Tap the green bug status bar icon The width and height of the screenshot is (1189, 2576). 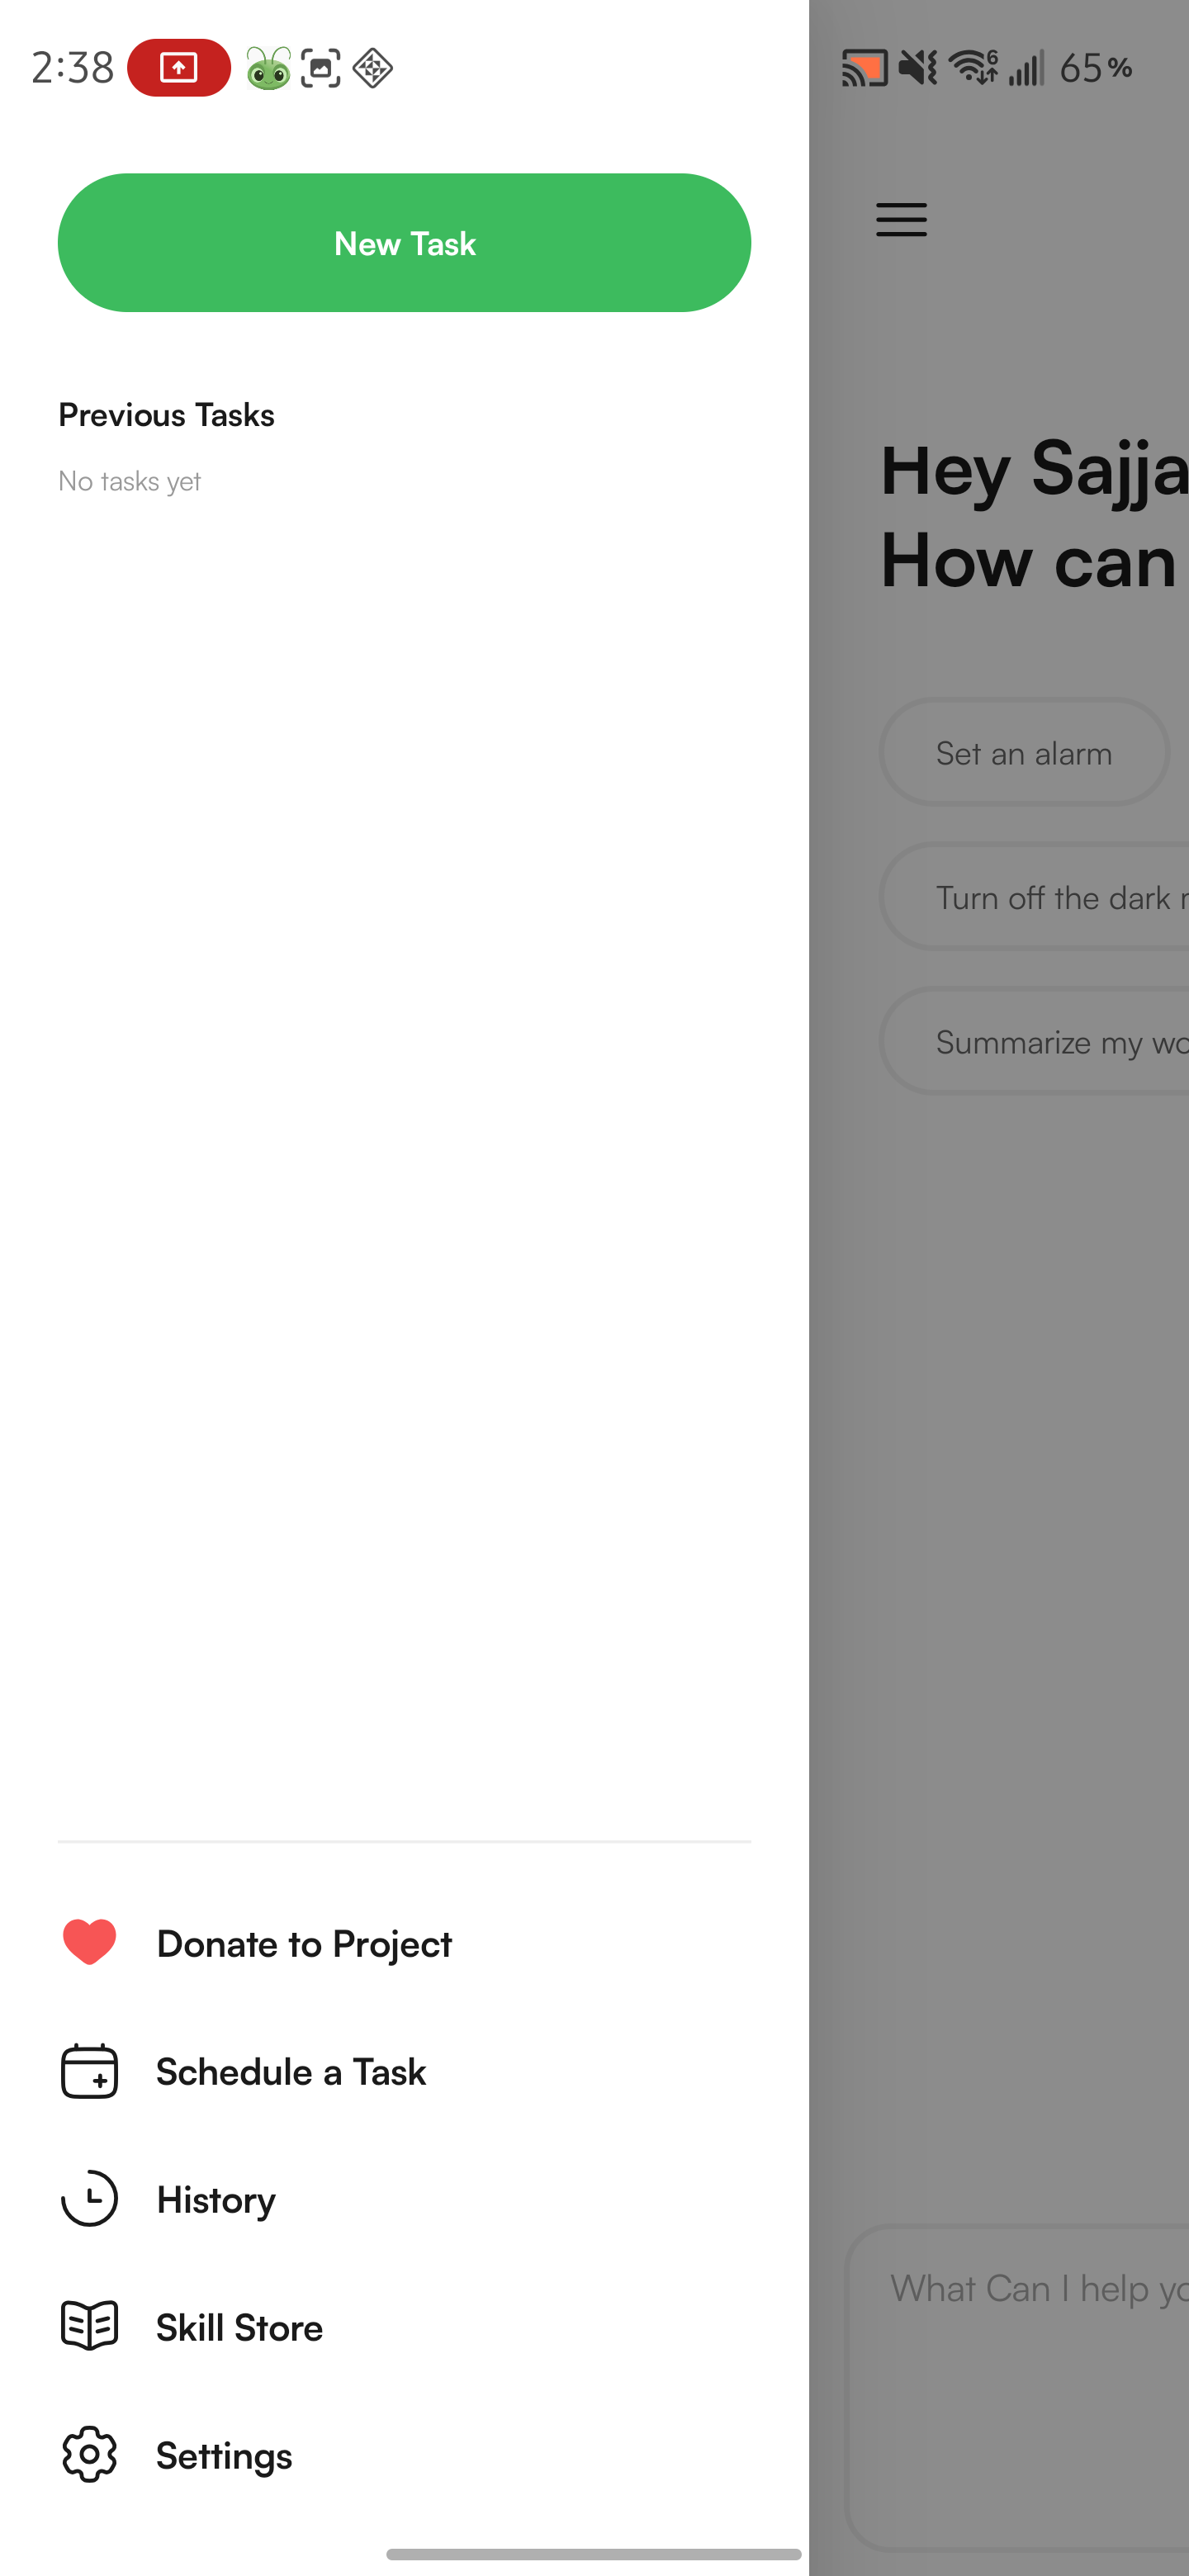(268, 68)
